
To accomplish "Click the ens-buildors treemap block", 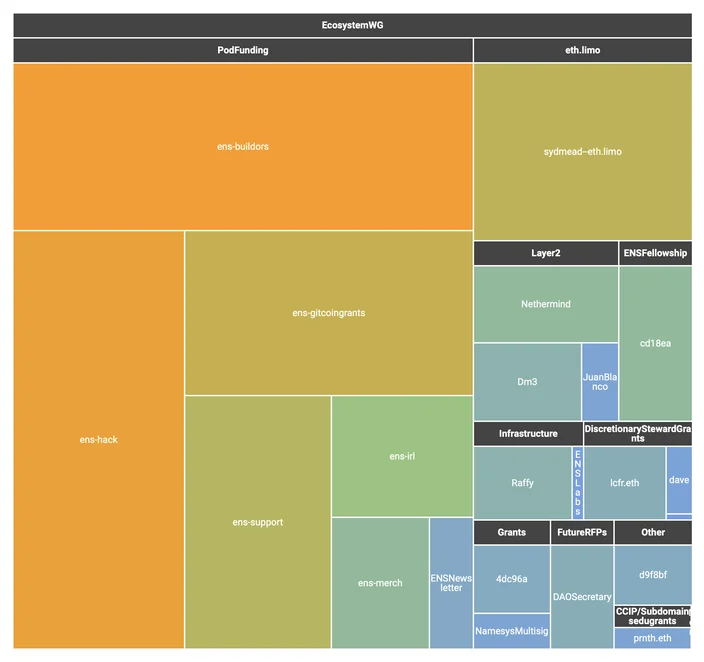I will (x=243, y=147).
